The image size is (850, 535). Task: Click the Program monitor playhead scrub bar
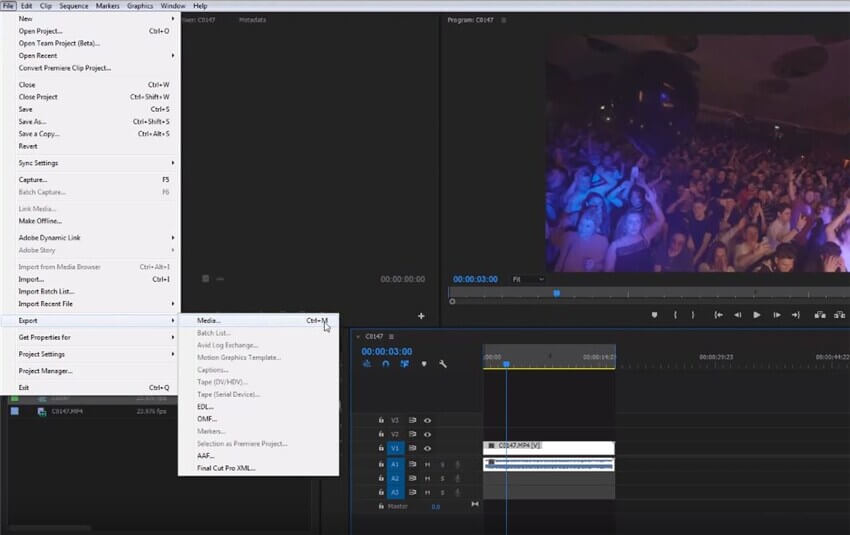click(x=649, y=293)
